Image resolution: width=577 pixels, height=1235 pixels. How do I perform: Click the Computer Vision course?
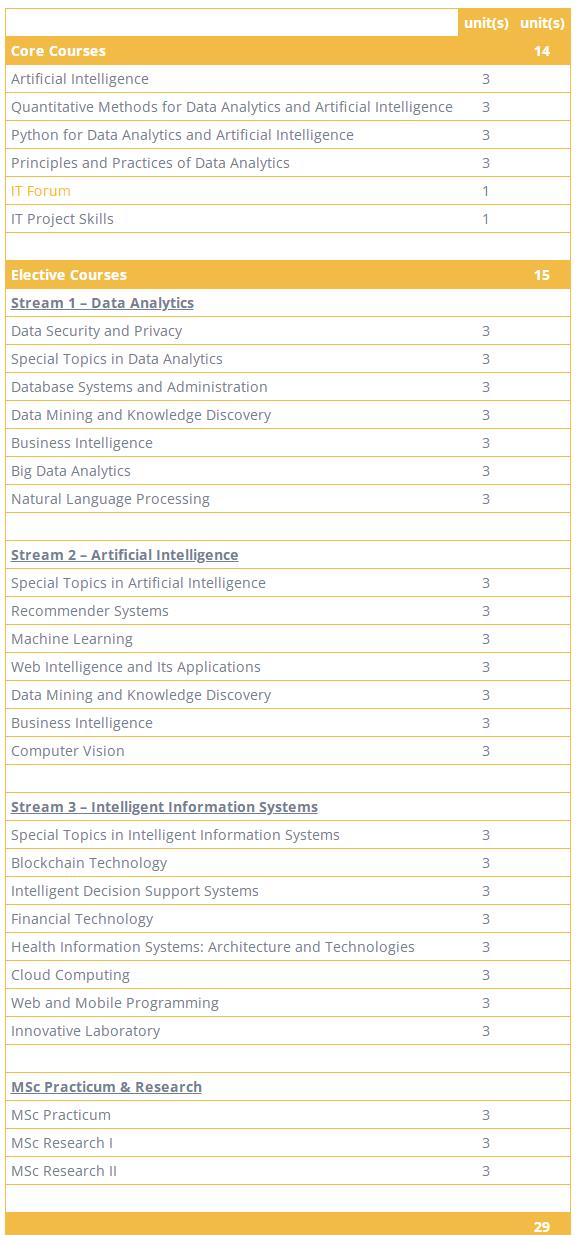[68, 751]
